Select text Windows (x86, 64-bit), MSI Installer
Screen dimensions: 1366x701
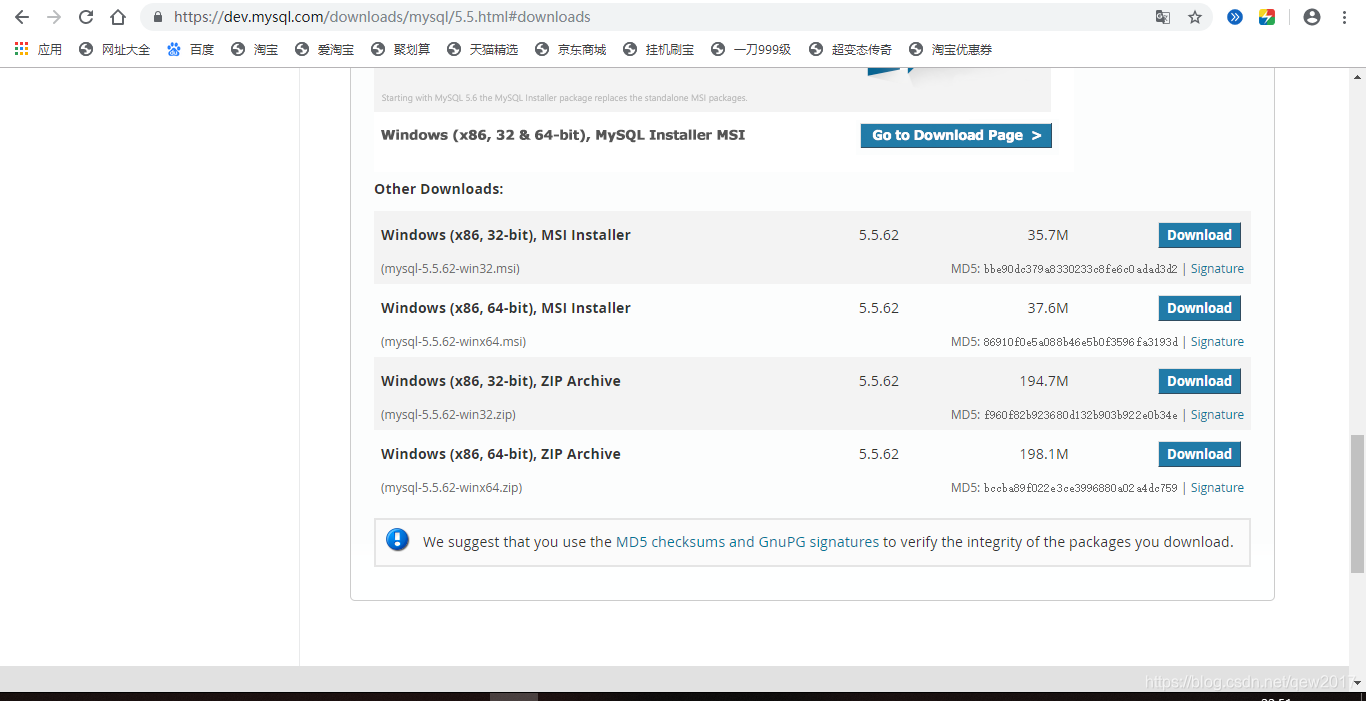[506, 308]
